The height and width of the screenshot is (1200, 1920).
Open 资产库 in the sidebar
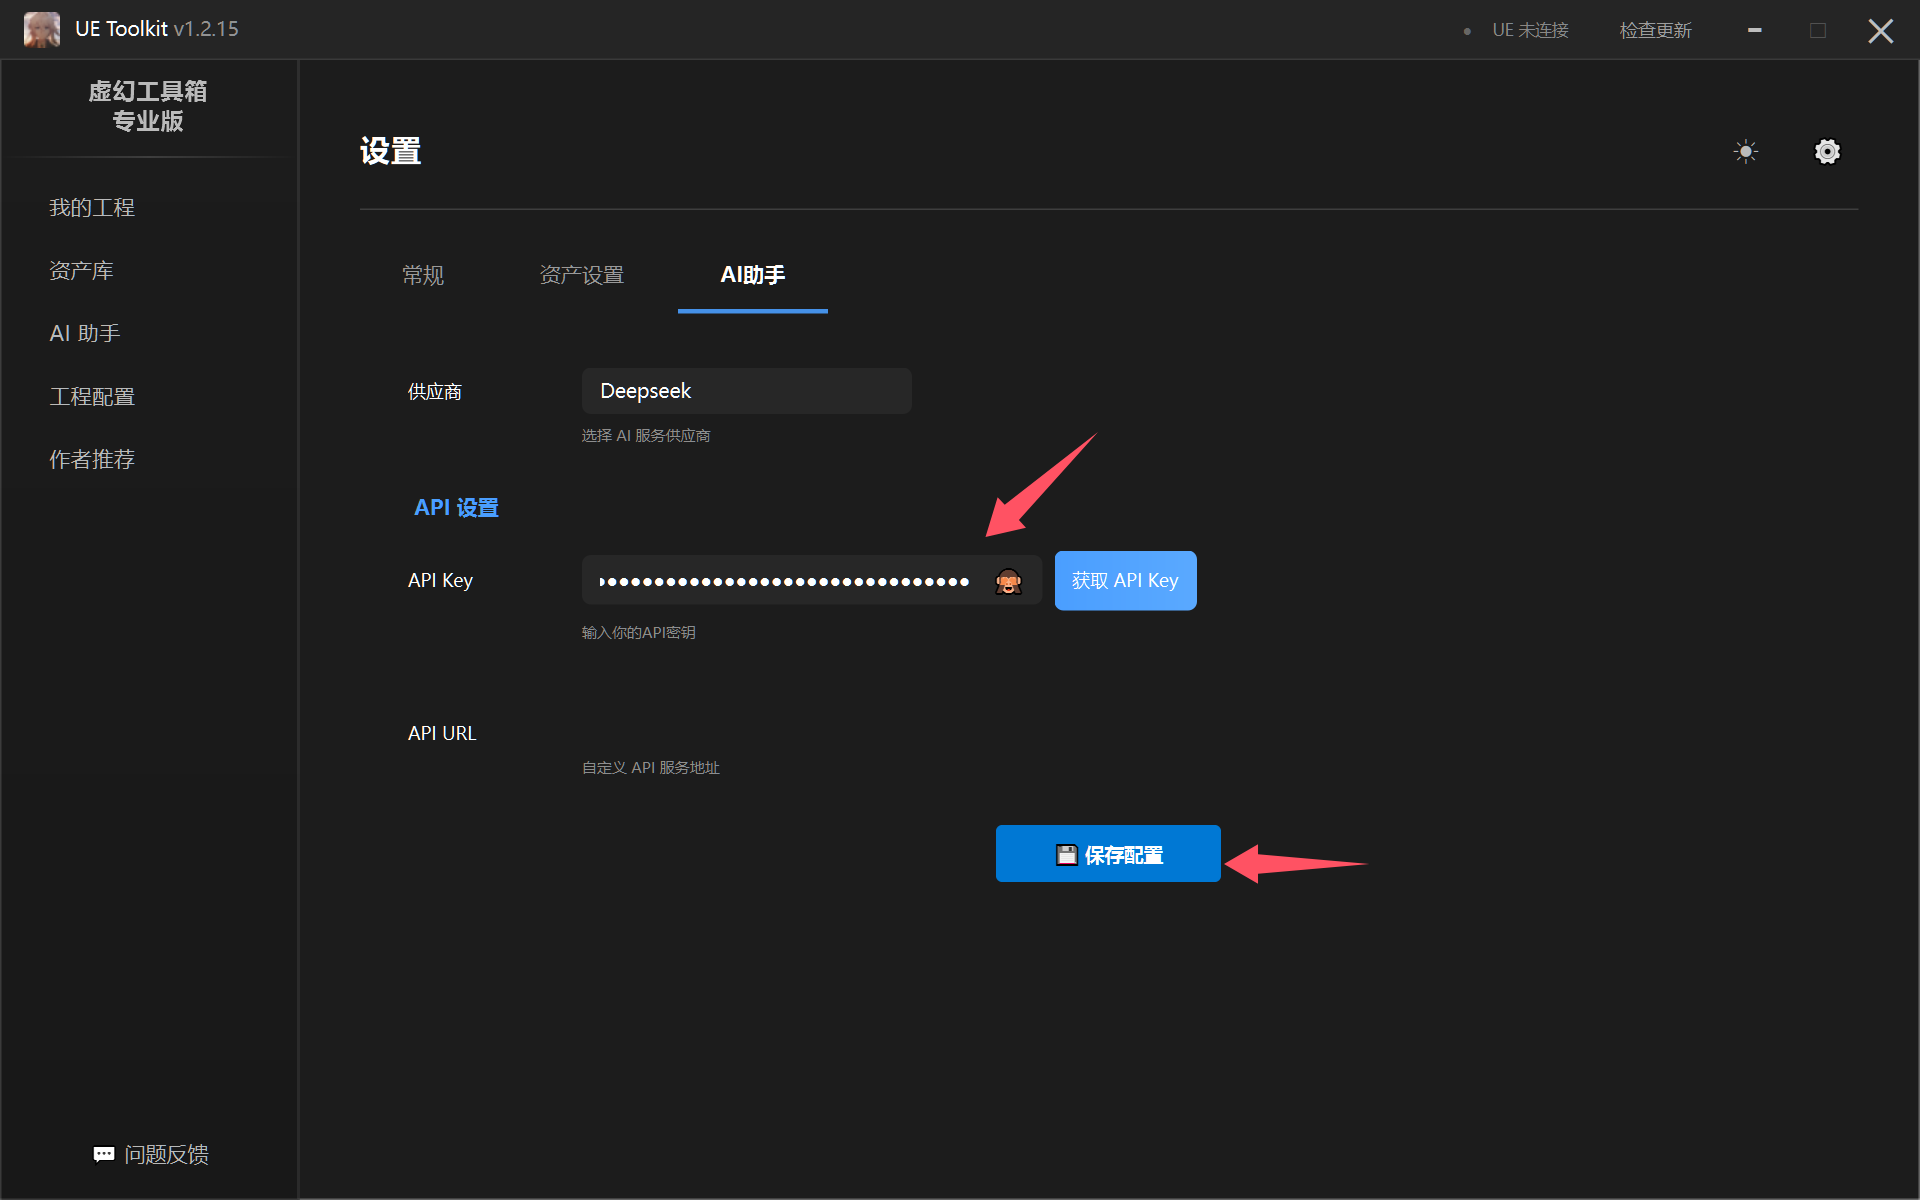coord(81,270)
